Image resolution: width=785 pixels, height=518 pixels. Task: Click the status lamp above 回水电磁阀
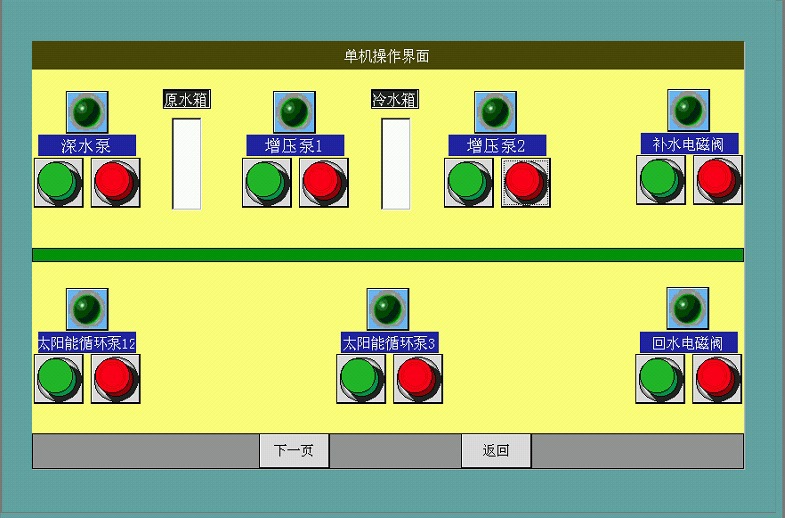pos(687,308)
